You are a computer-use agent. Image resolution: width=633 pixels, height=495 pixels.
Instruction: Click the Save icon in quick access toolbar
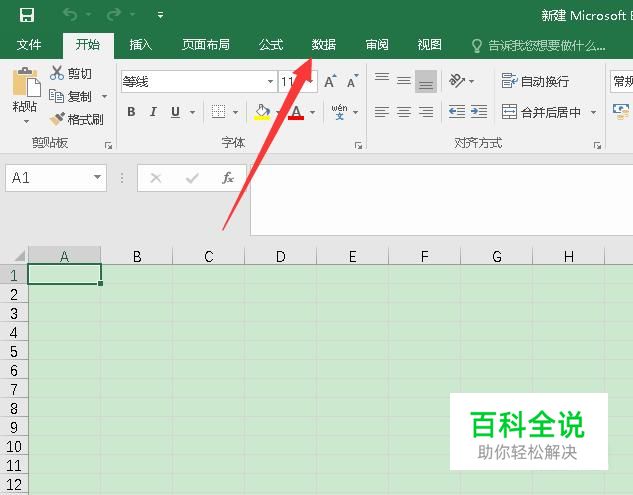(27, 15)
